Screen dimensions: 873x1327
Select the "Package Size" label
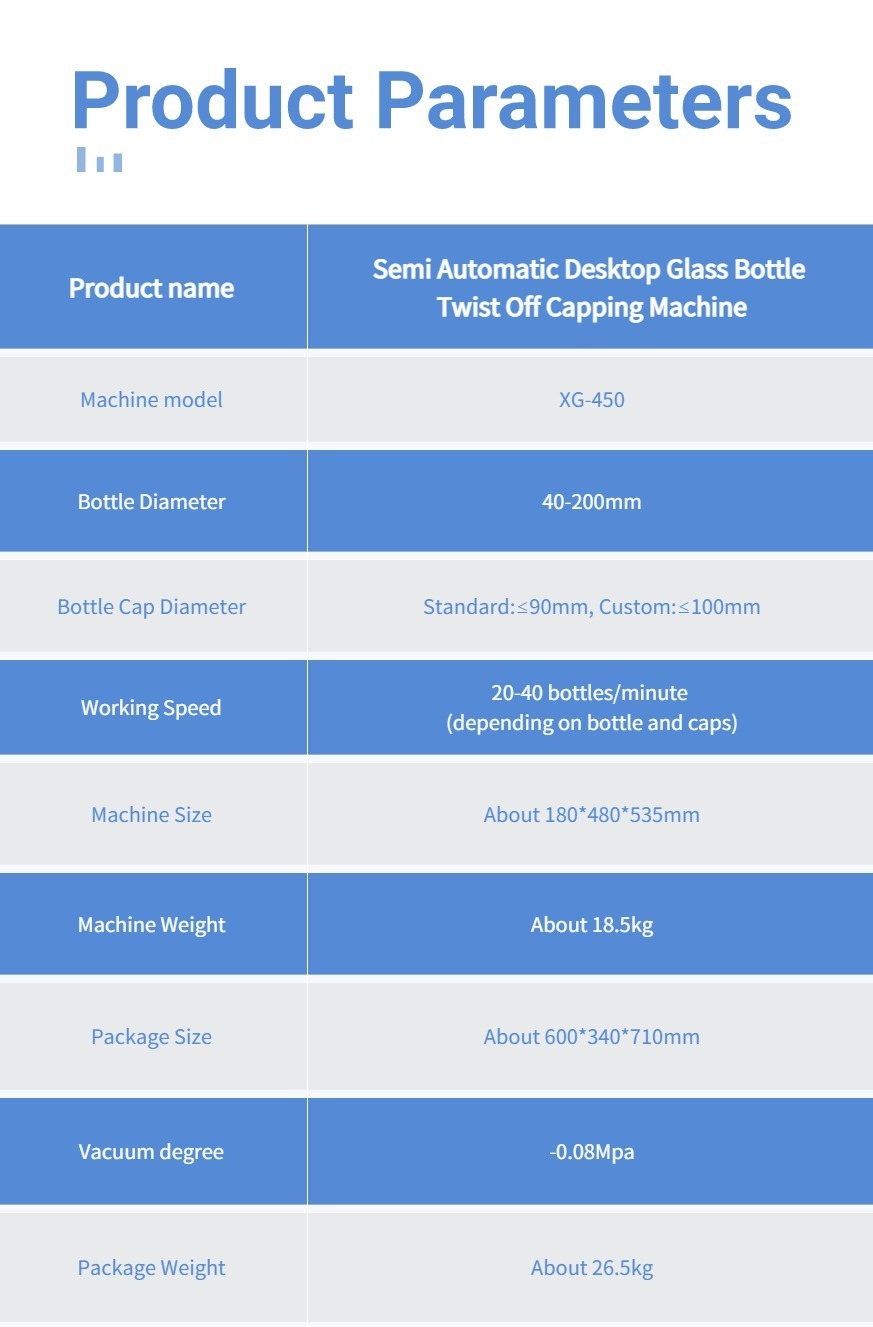(152, 1037)
